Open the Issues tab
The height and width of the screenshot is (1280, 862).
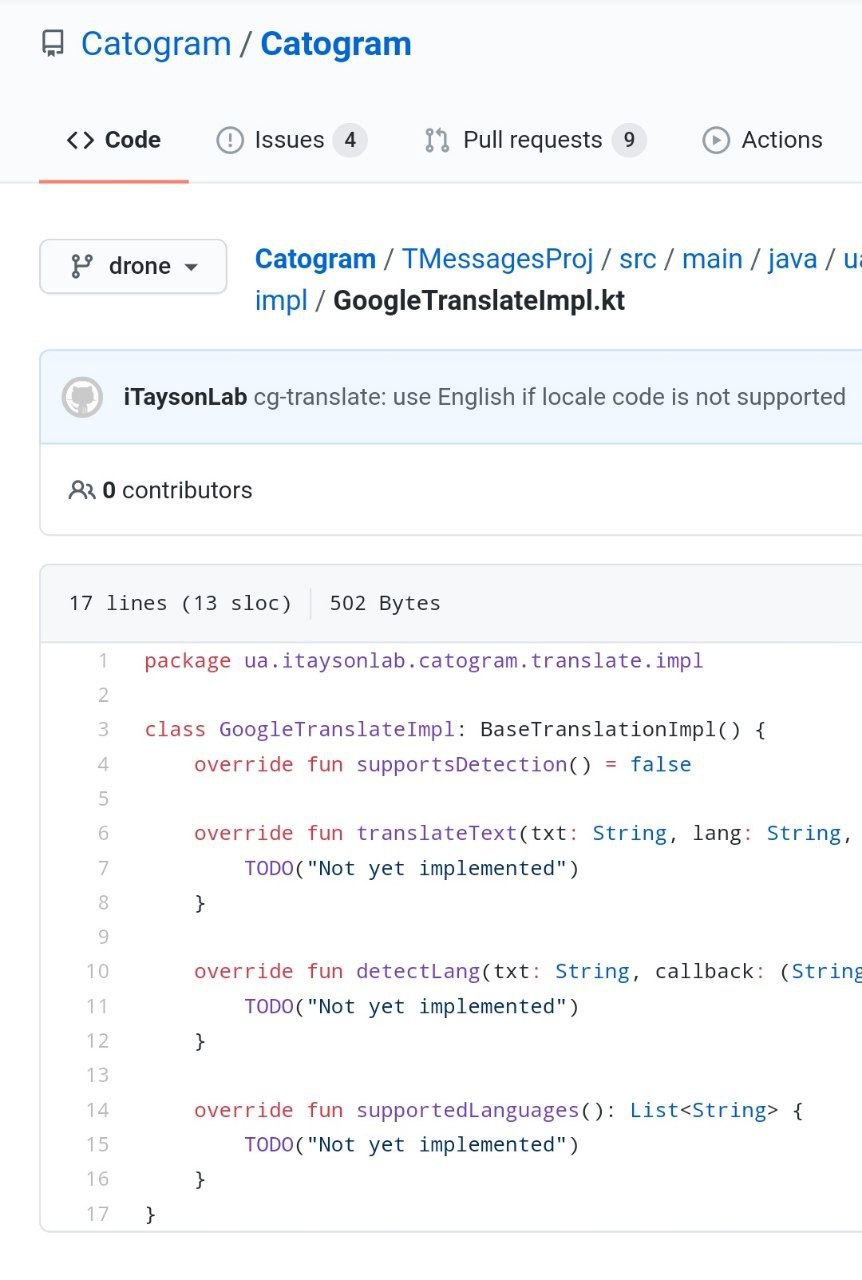point(292,140)
